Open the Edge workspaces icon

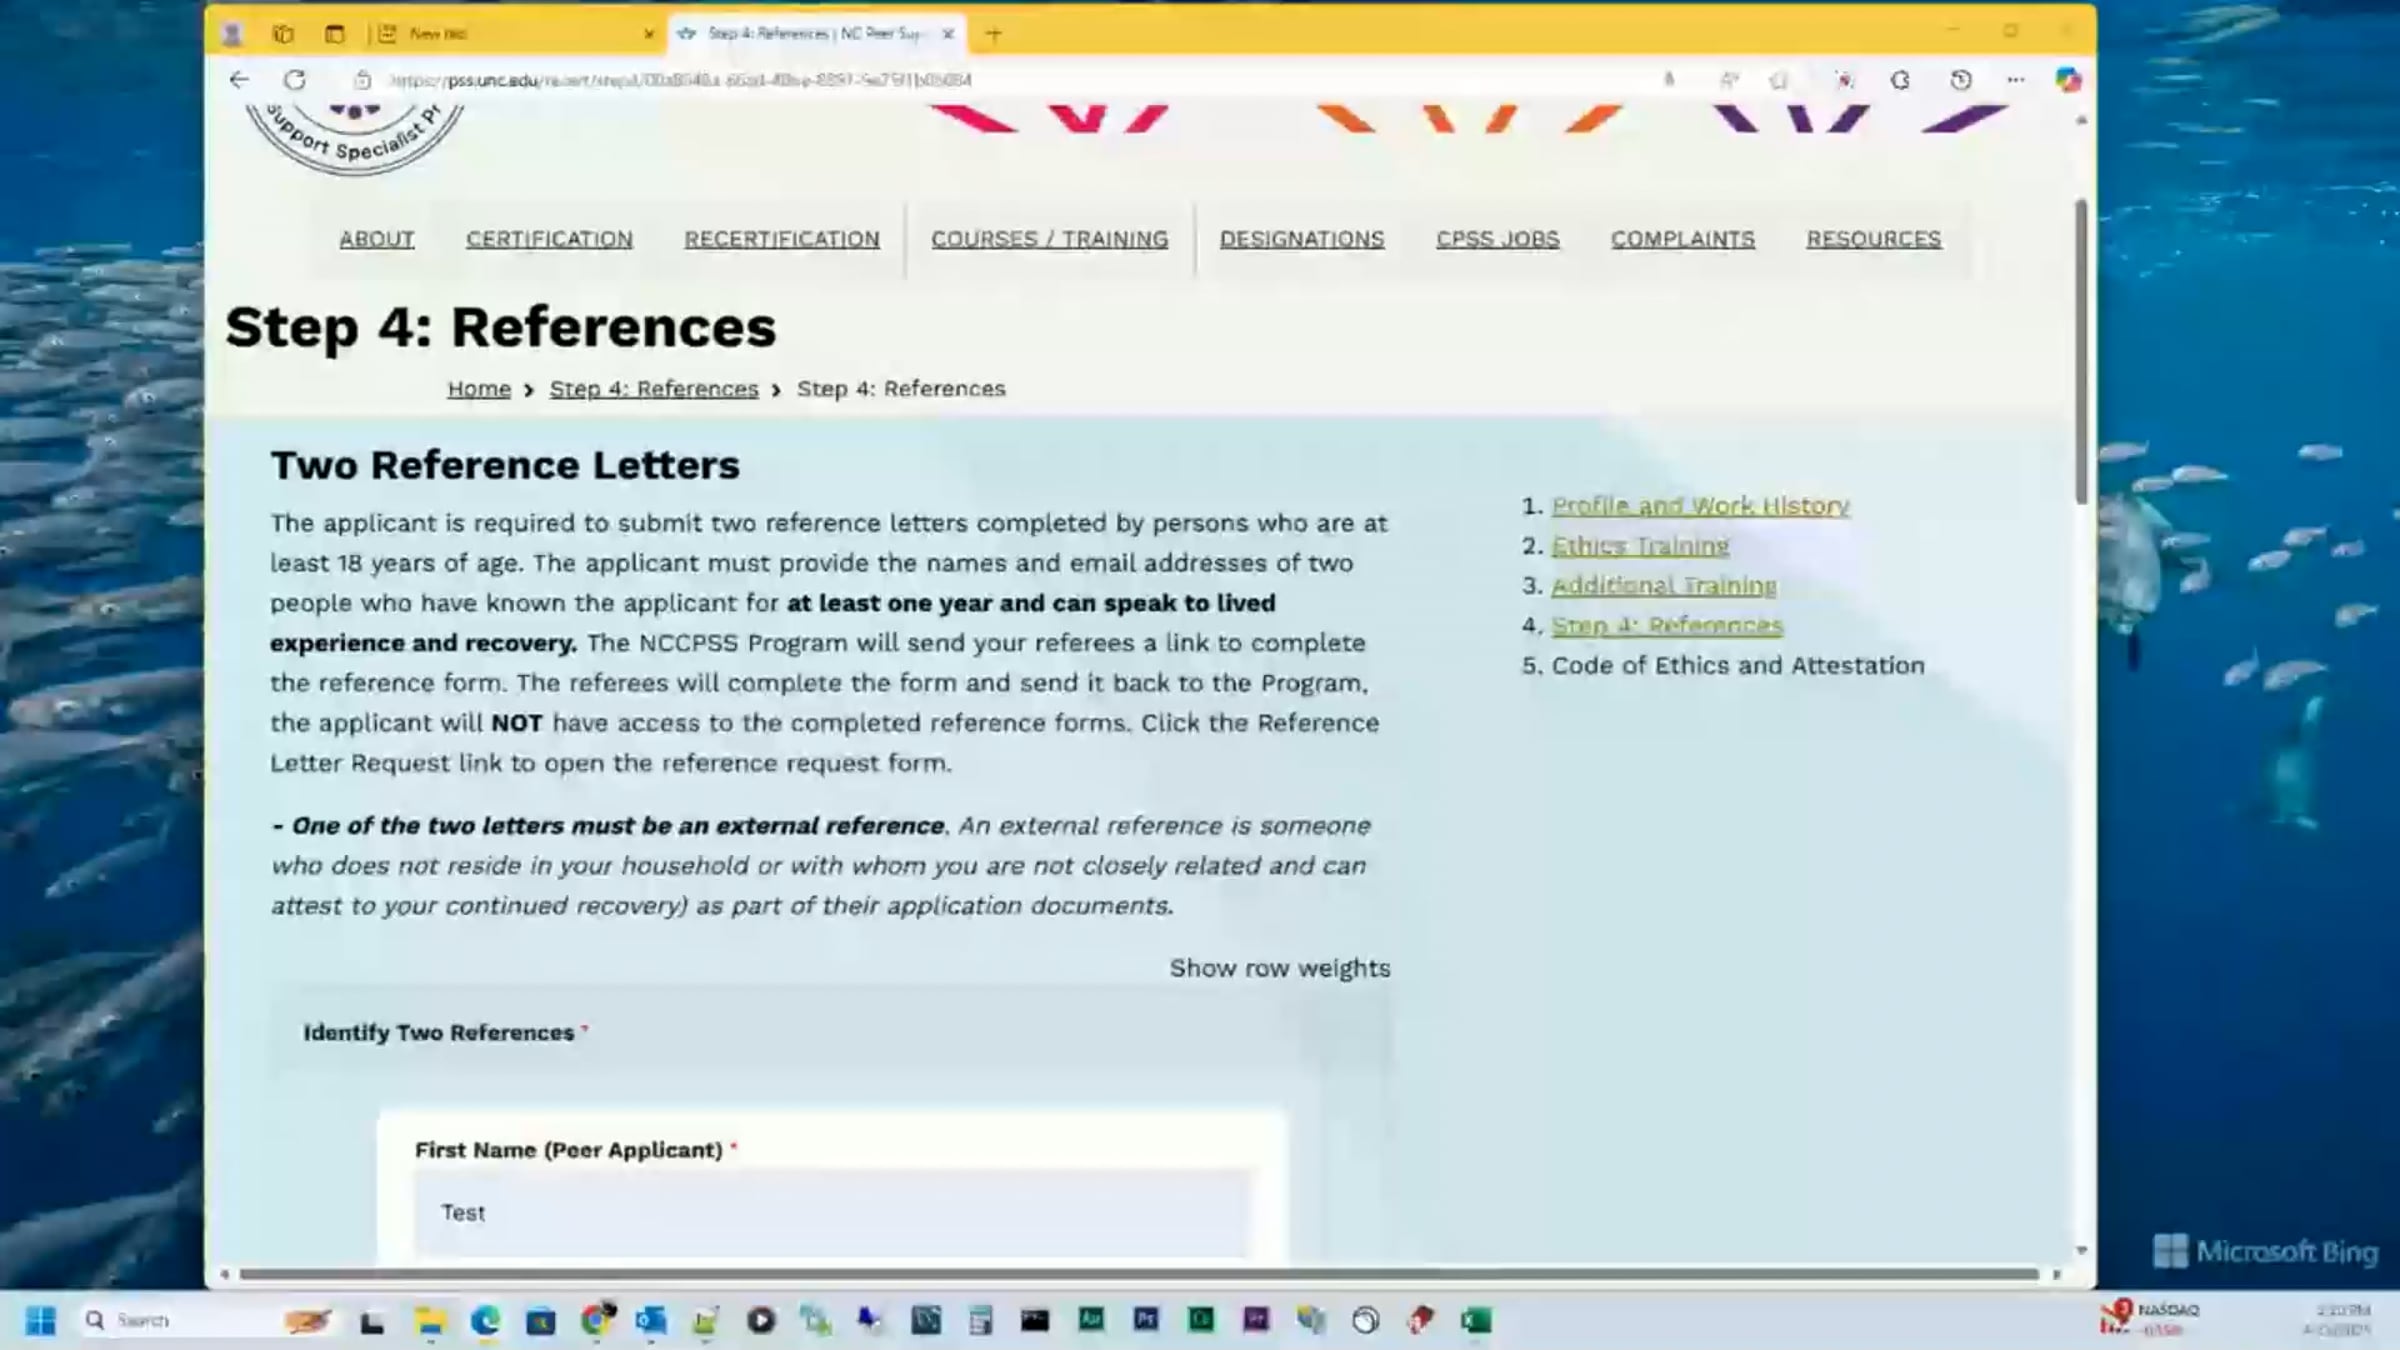(283, 34)
